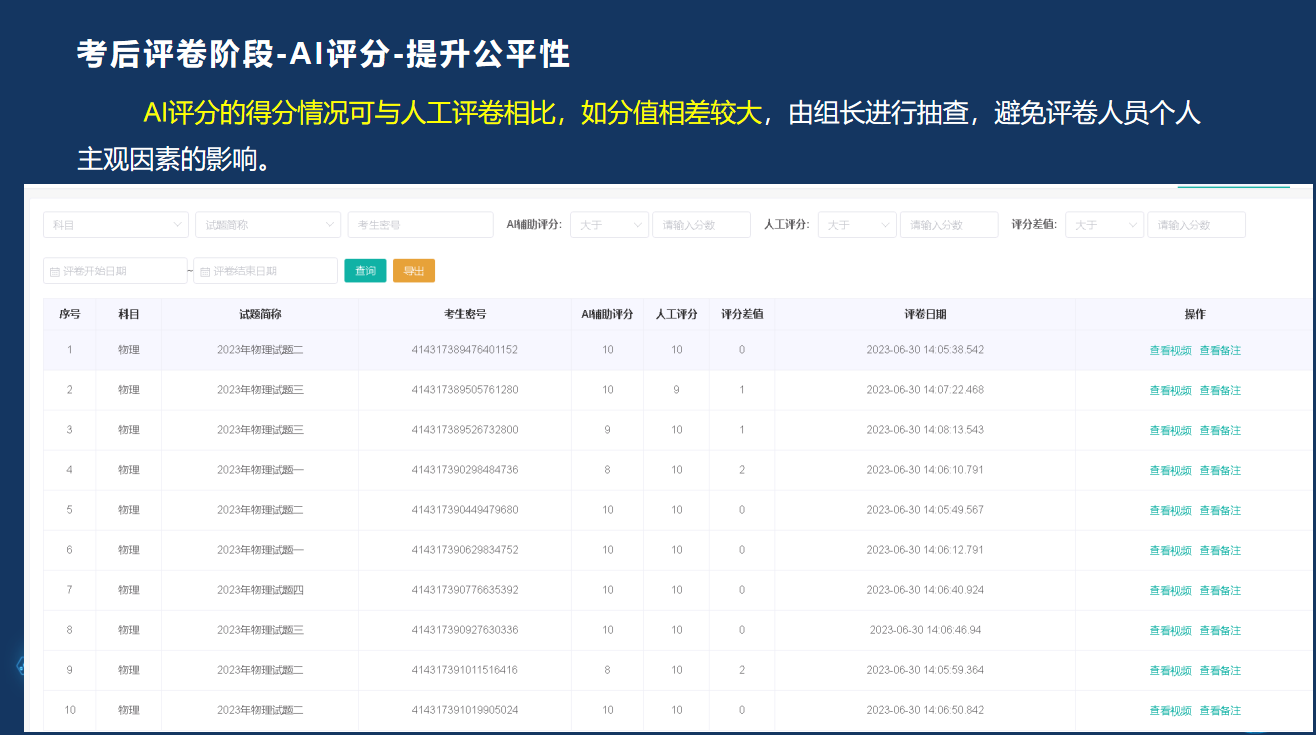Viewport: 1316px width, 735px height.
Task: Click the 人工评分 score input box
Action: click(x=948, y=225)
